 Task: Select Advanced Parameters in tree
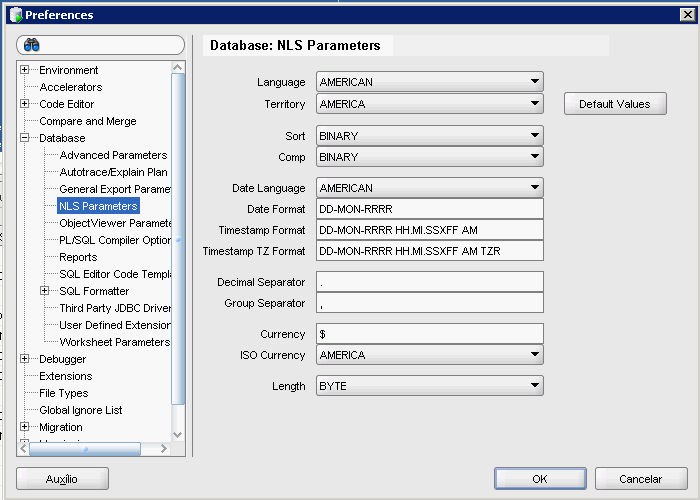[x=113, y=155]
